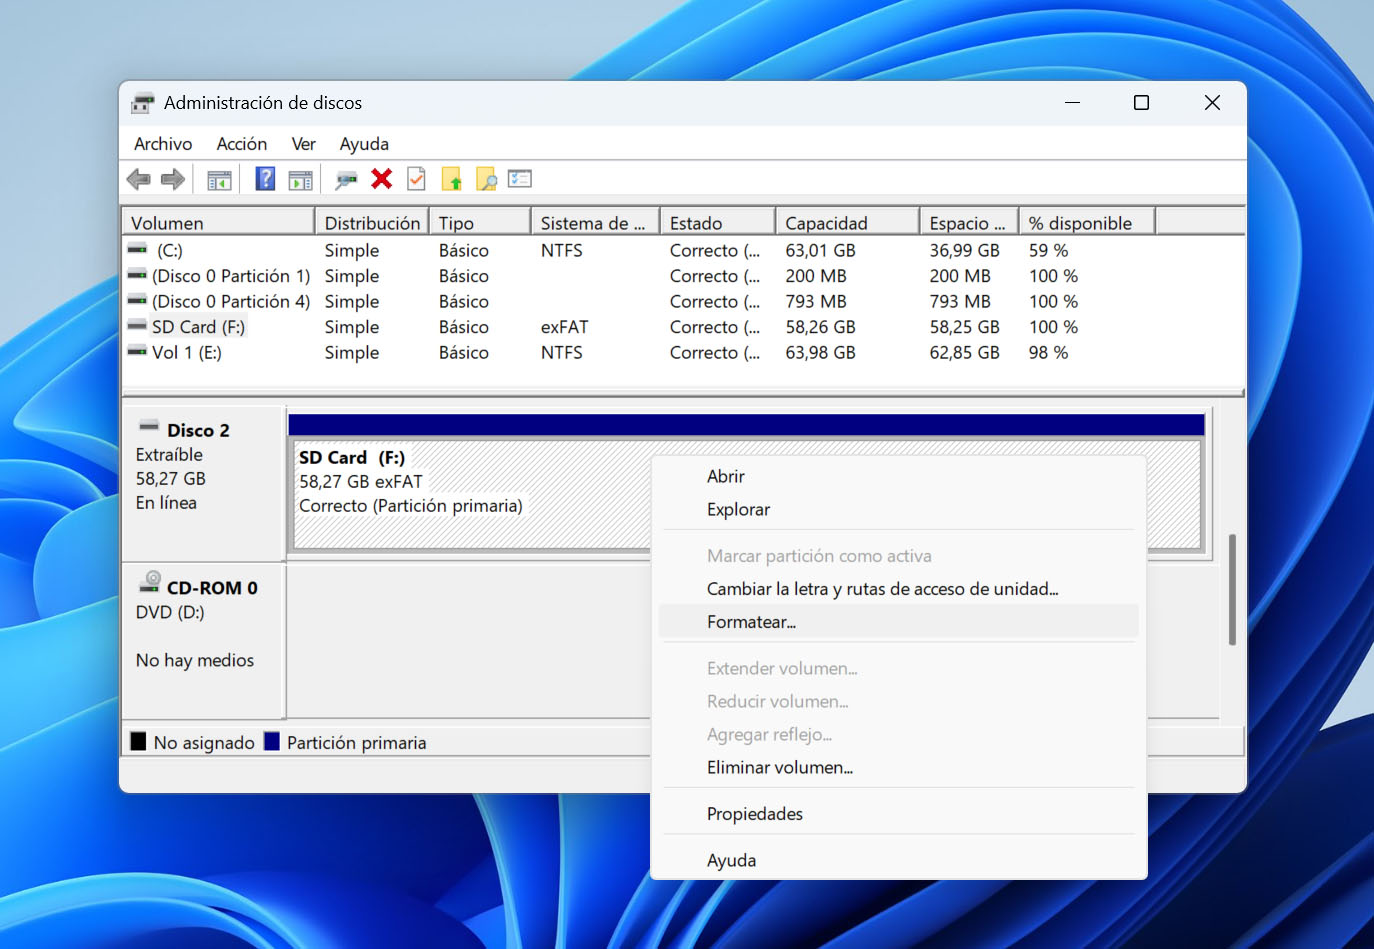Click the 59 % available cell
This screenshot has height=949, width=1374.
(1048, 250)
